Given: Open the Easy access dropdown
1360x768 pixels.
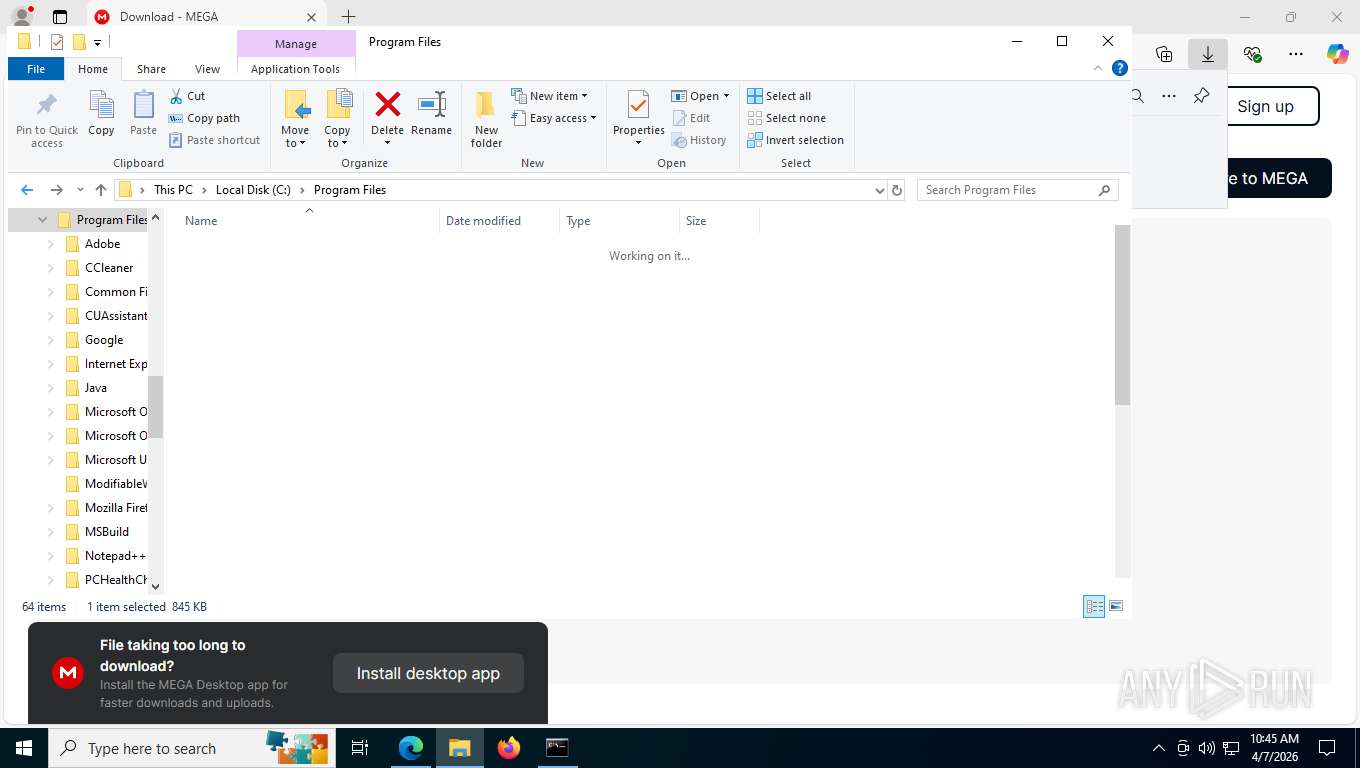Looking at the screenshot, I should click(554, 118).
